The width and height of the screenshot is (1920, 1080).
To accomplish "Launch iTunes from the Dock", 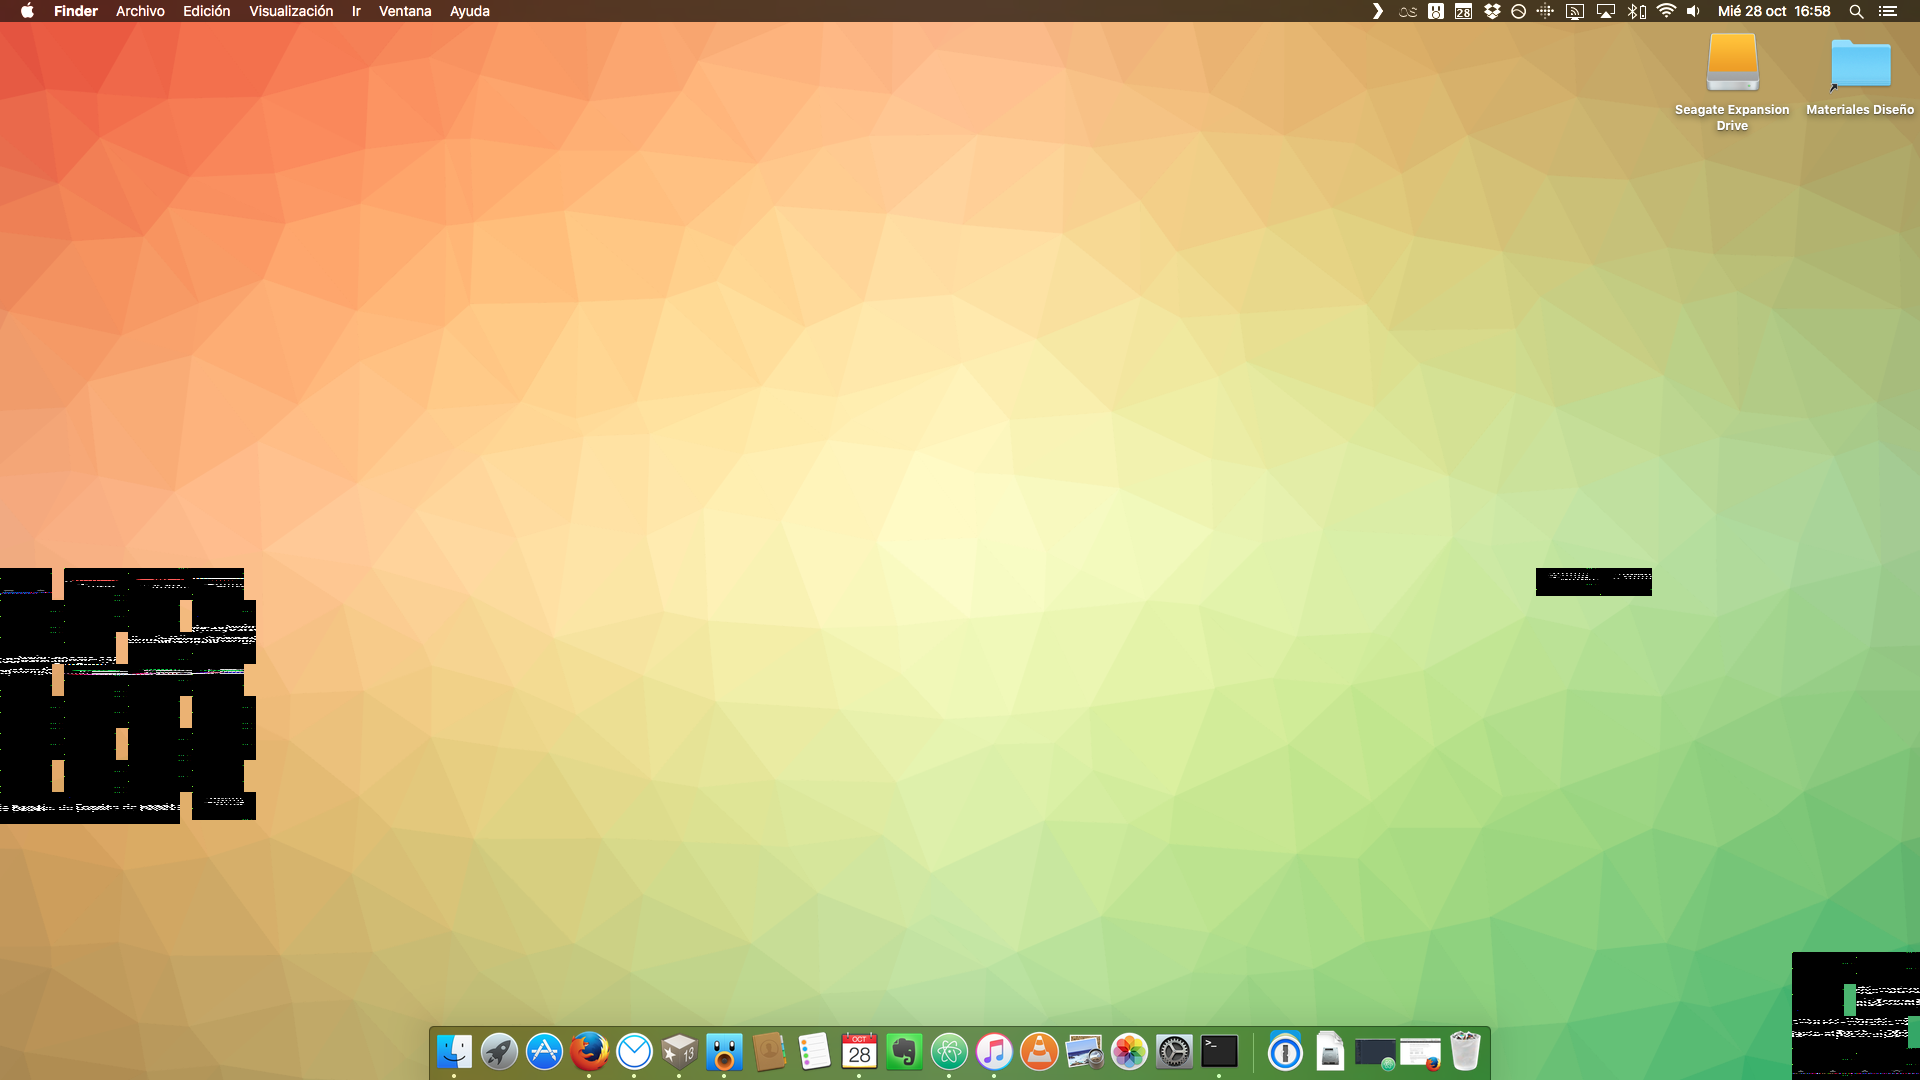I will 994,1052.
